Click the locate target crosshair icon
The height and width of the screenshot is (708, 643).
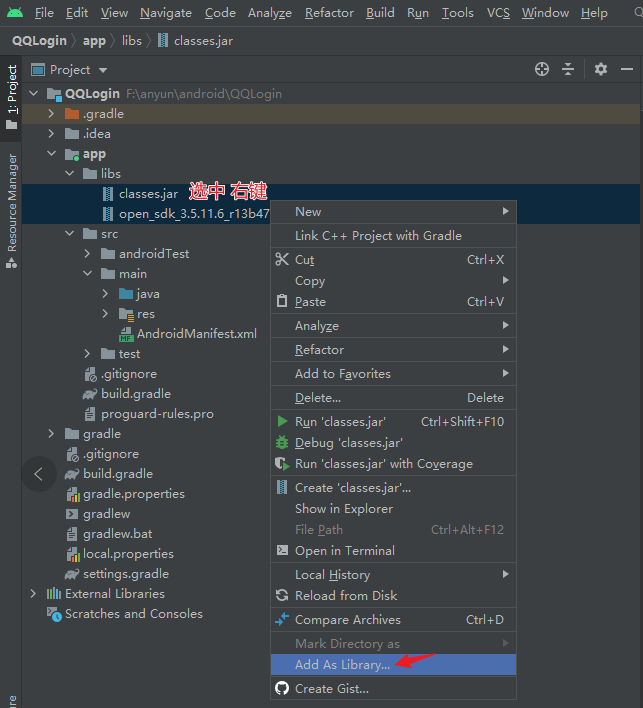tap(542, 69)
